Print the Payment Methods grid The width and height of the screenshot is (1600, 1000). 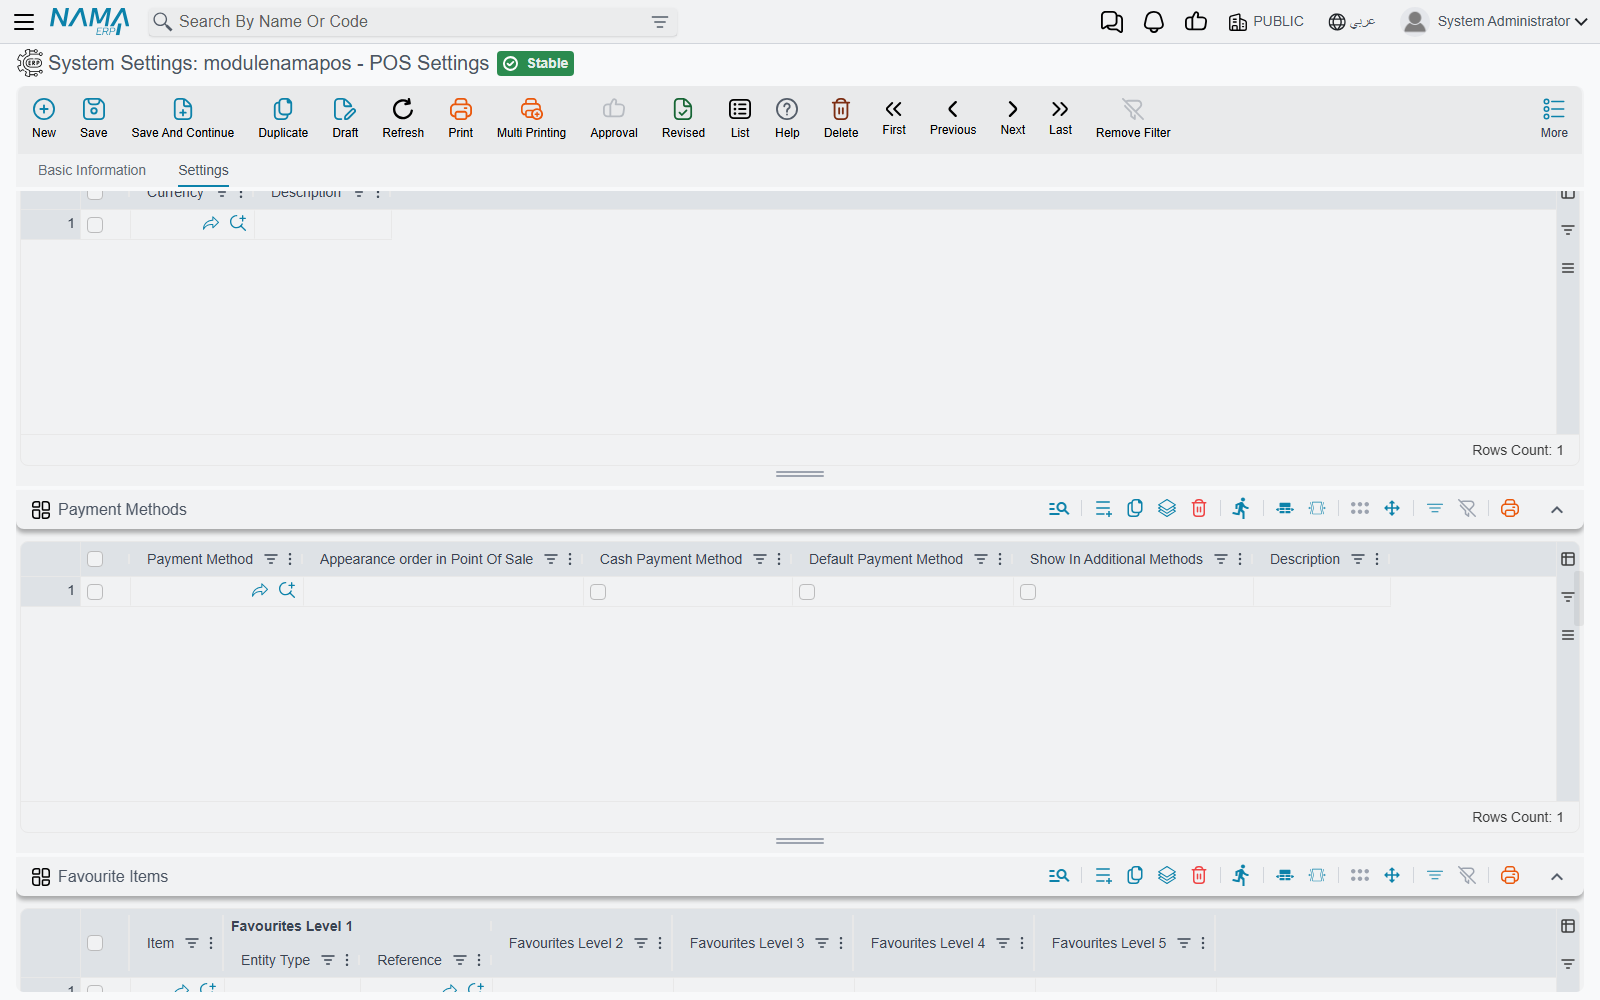point(1510,509)
